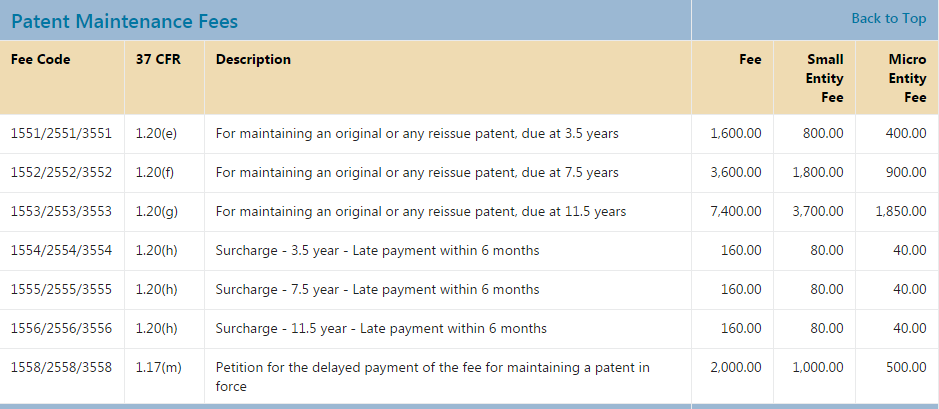
Task: Click the 3.5 years maintenance description
Action: coord(417,133)
